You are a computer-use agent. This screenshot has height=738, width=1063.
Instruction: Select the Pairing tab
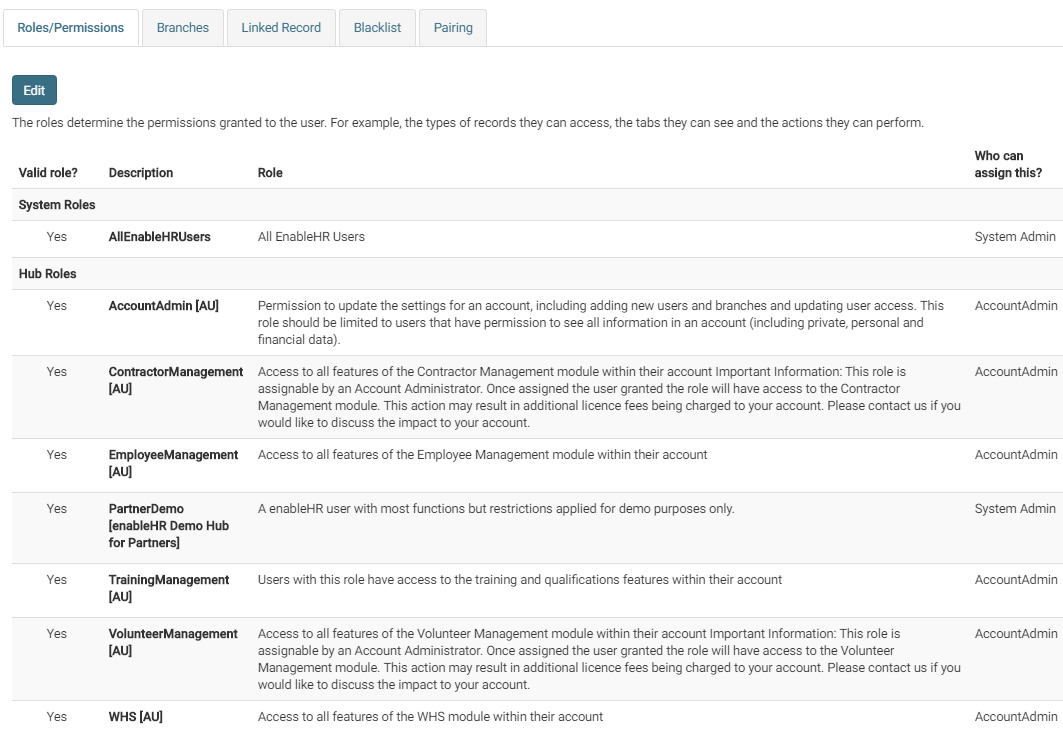click(x=453, y=28)
